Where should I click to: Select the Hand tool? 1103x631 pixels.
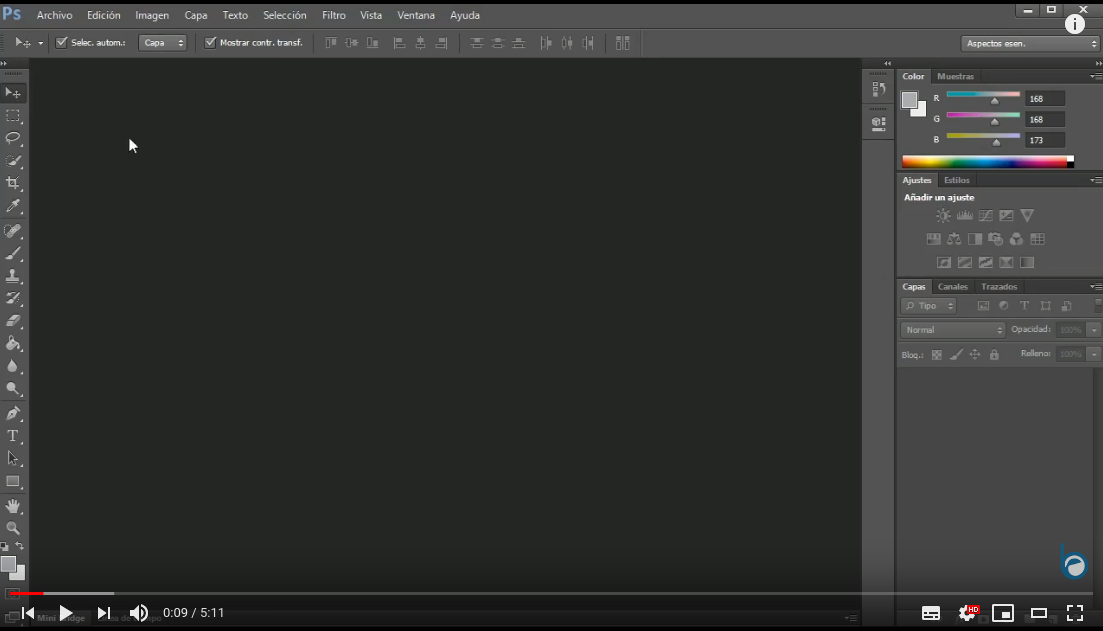(x=13, y=506)
